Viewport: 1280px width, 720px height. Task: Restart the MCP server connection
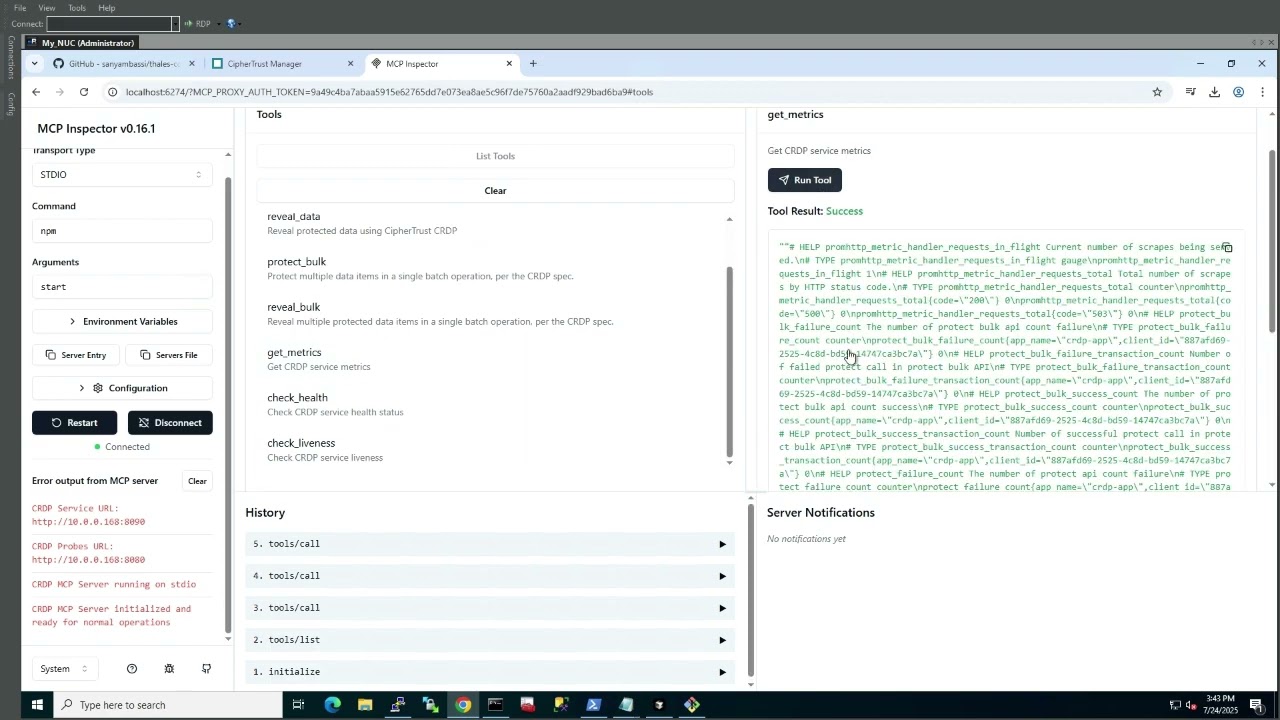click(74, 423)
